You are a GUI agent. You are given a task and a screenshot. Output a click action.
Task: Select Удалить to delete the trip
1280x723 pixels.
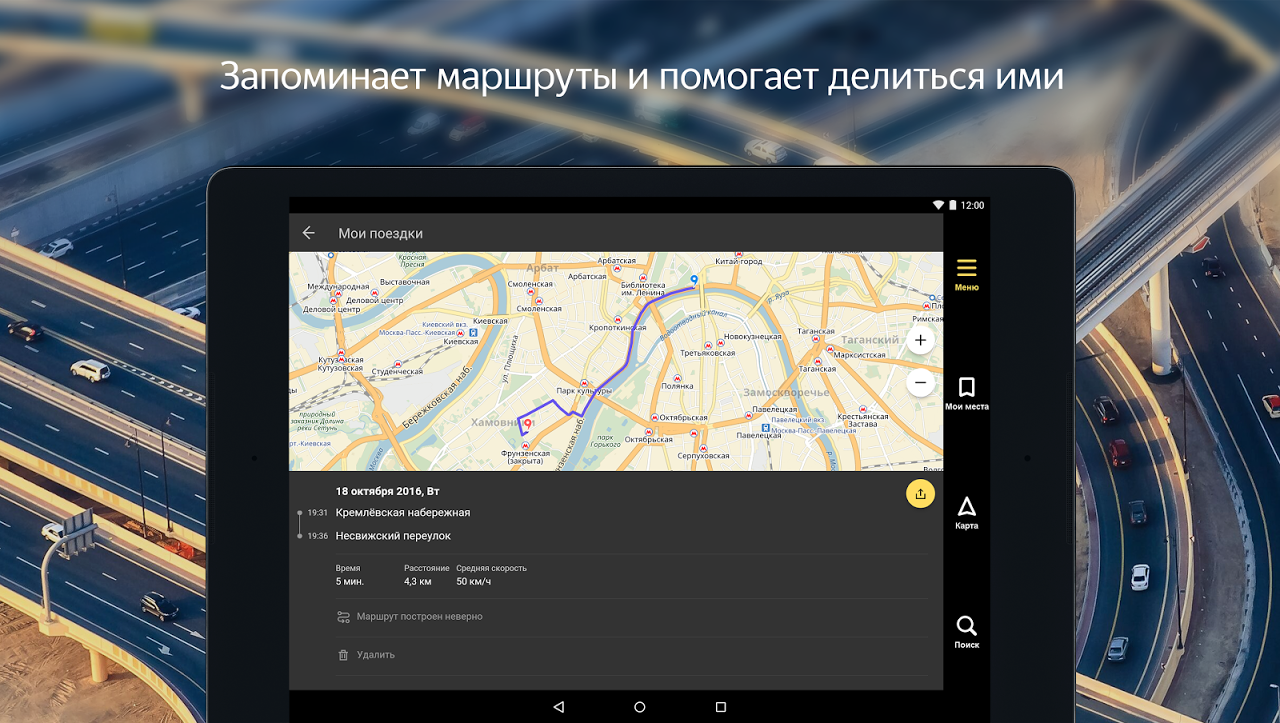tap(376, 655)
